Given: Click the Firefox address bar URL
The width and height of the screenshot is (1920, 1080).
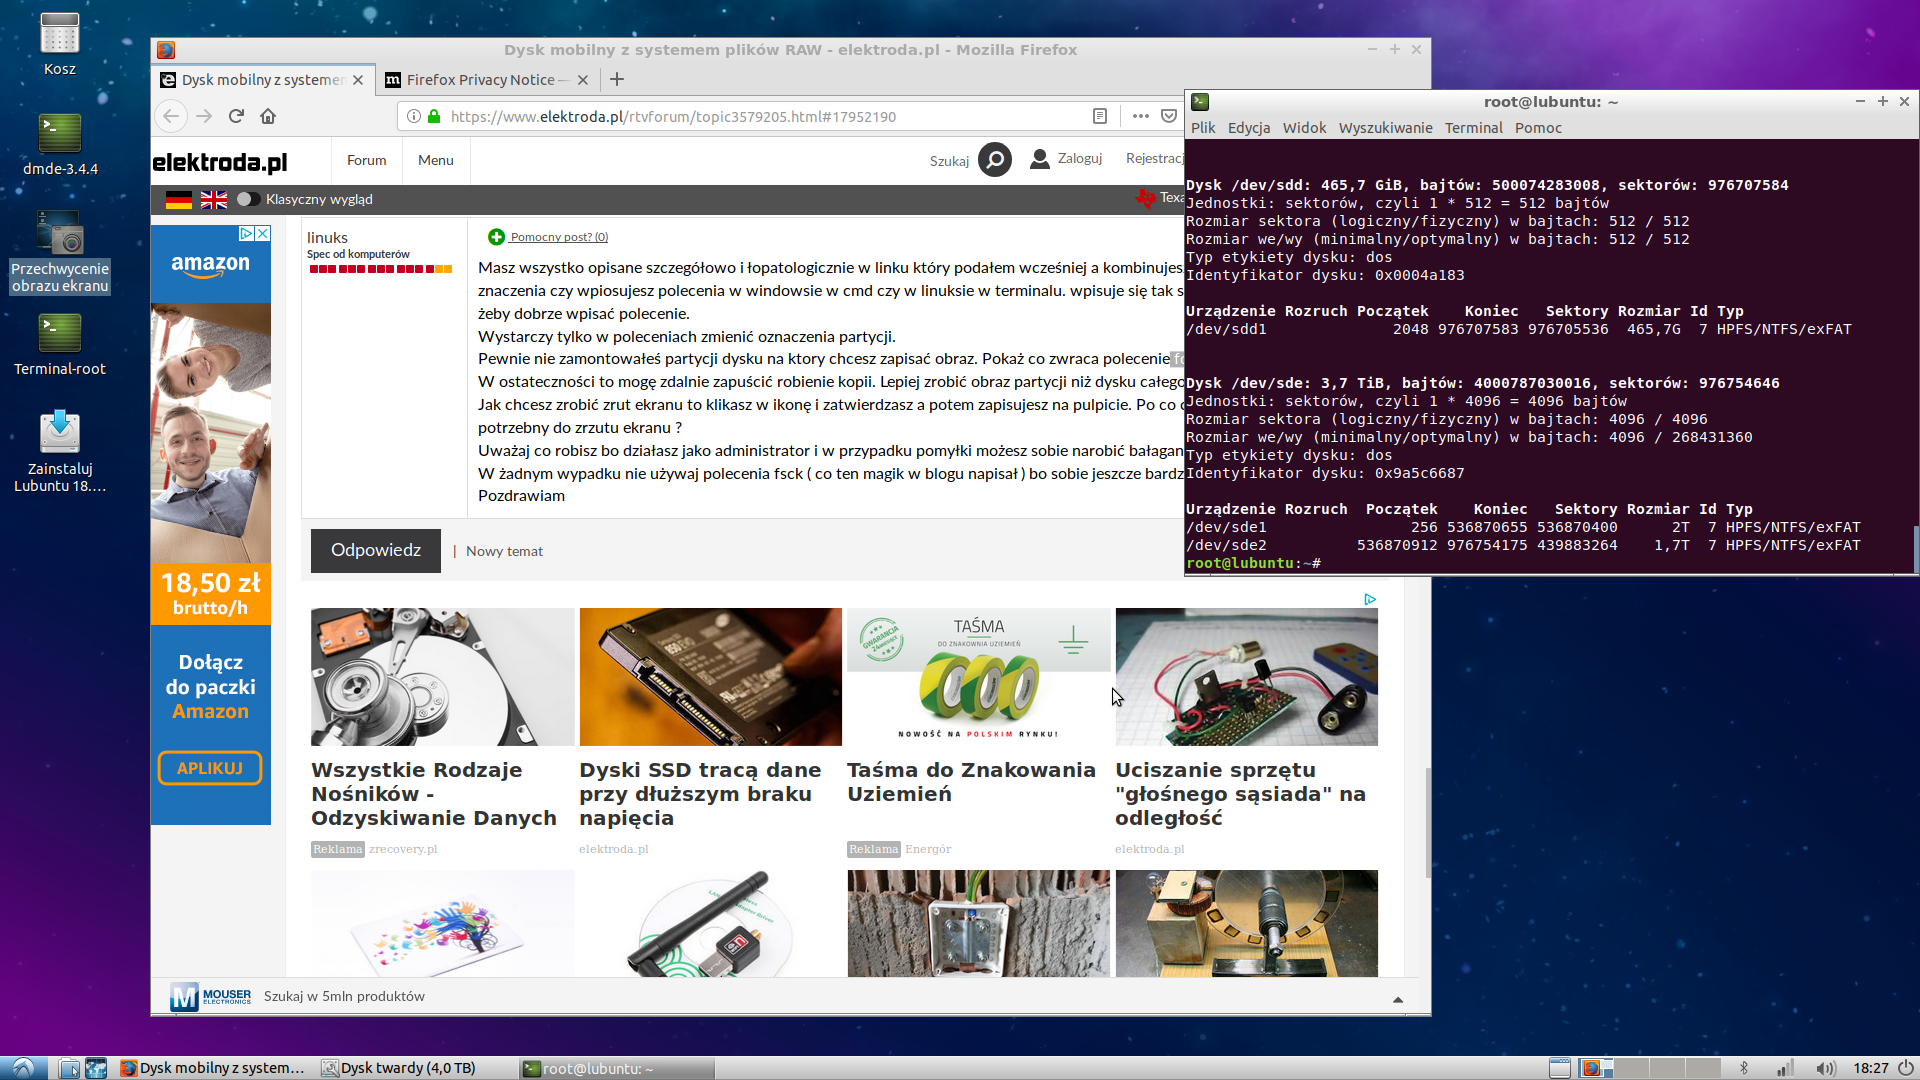Looking at the screenshot, I should [x=673, y=117].
